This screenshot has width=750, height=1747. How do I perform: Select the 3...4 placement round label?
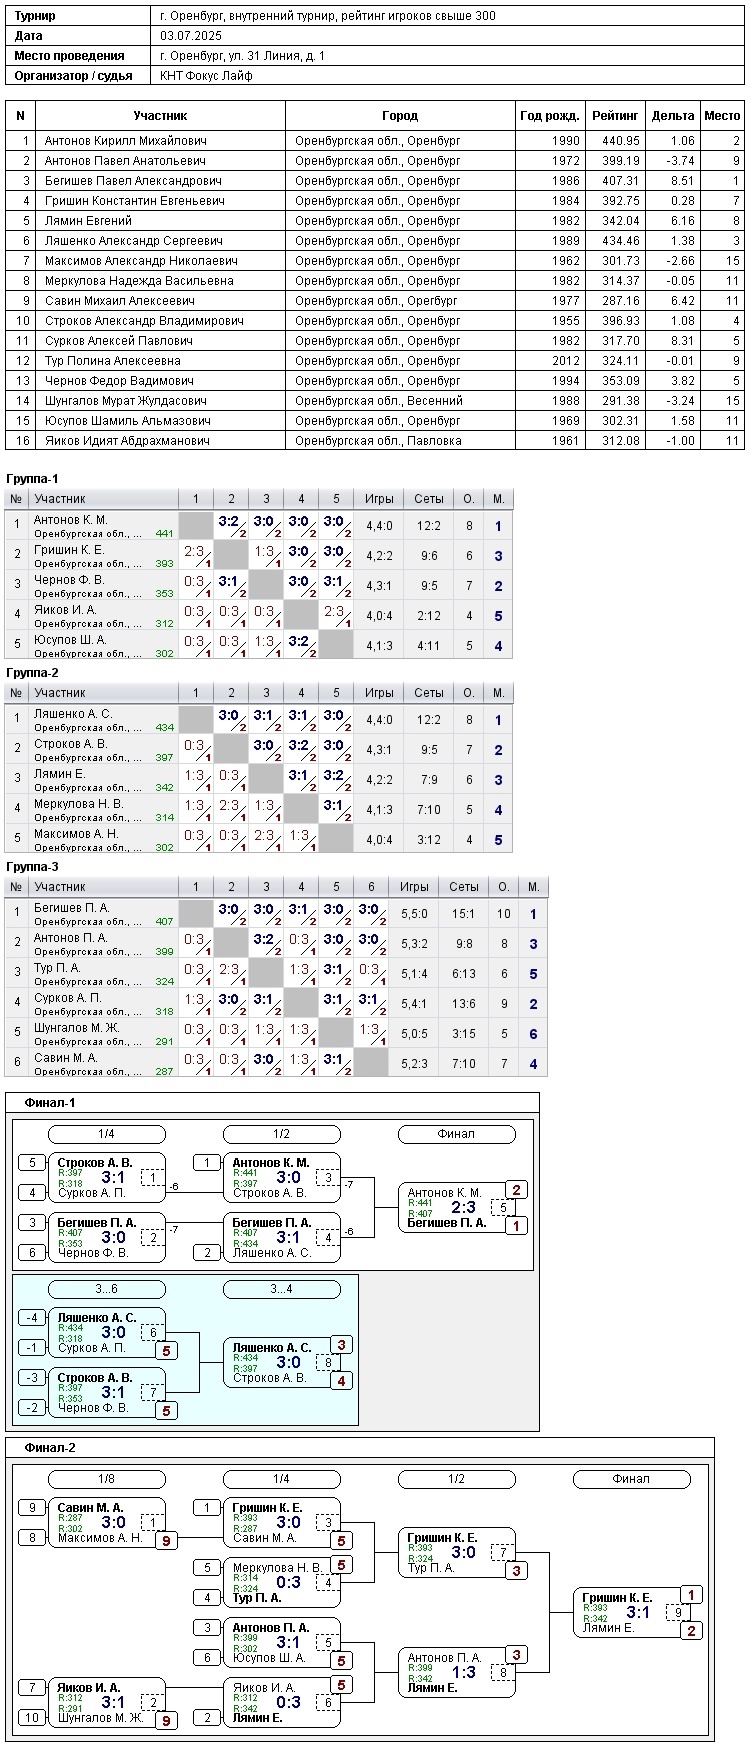click(281, 1289)
